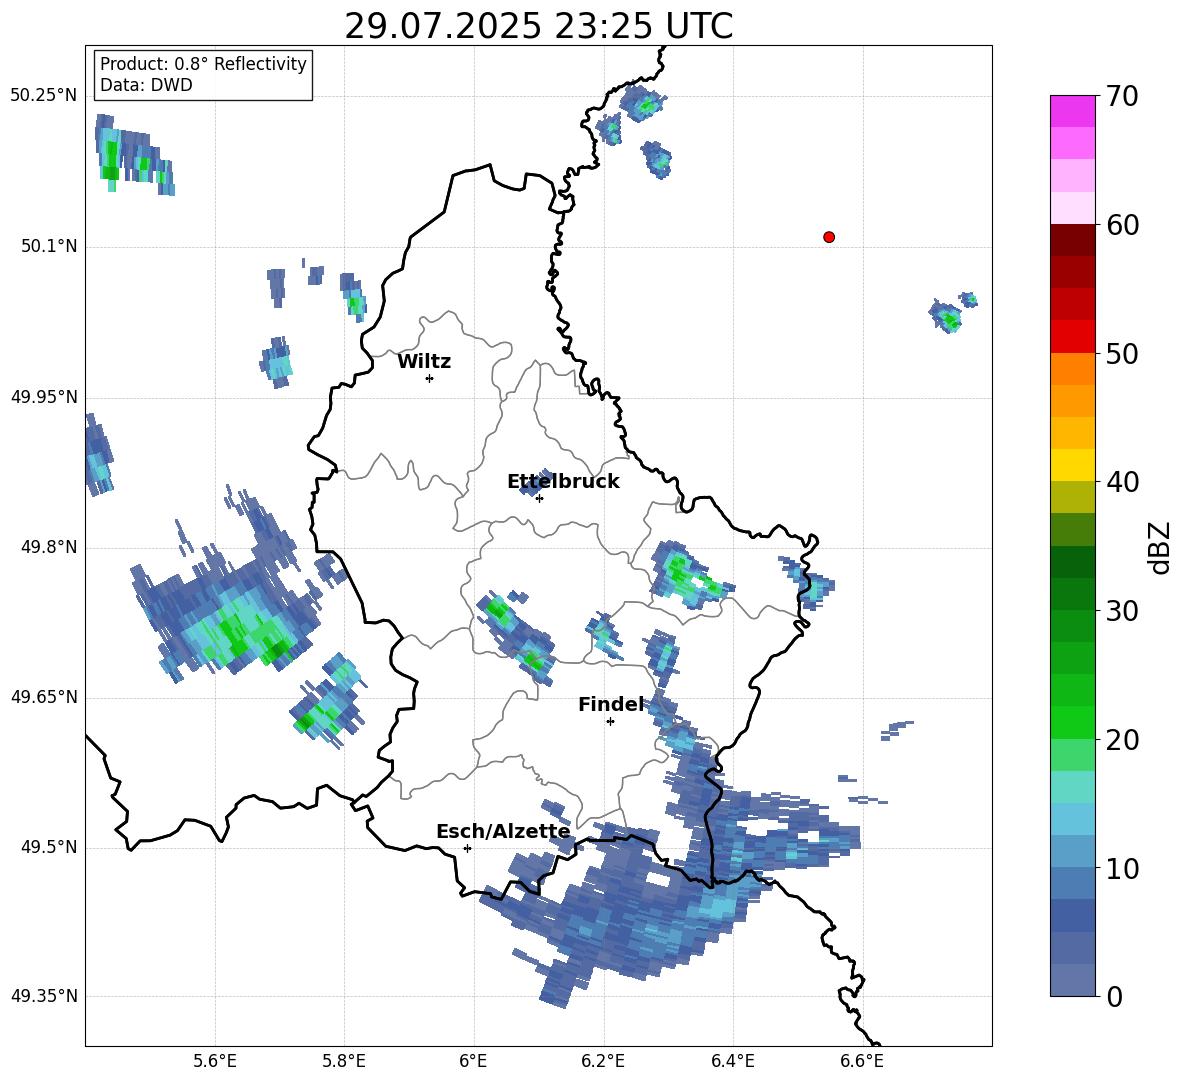The height and width of the screenshot is (1081, 1184).
Task: Click the 6.6°E longitude label
Action: (x=862, y=1061)
